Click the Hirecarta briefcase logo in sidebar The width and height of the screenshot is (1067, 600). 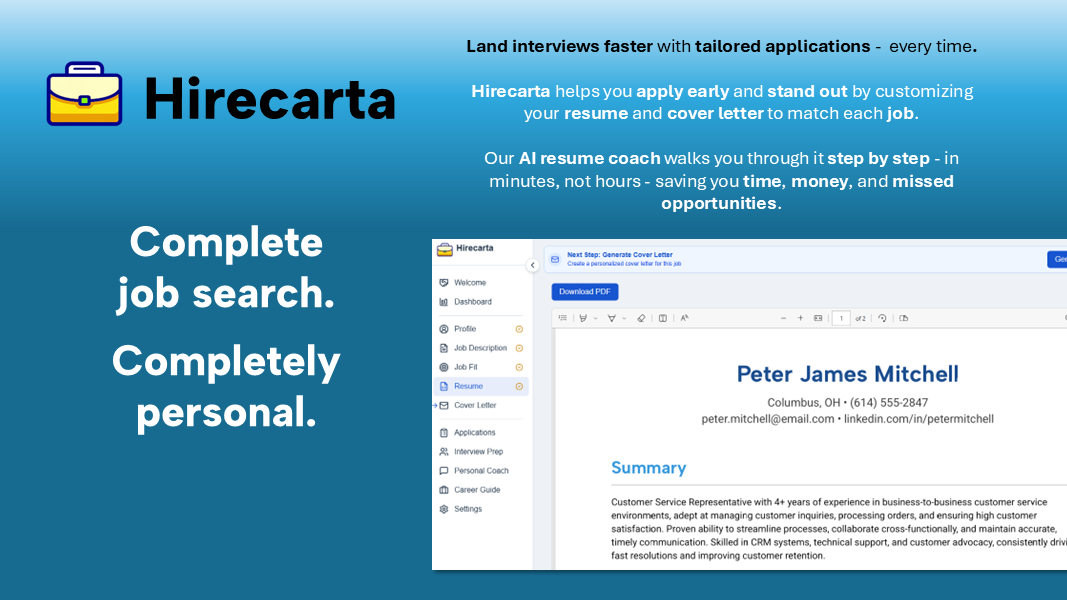tap(445, 249)
